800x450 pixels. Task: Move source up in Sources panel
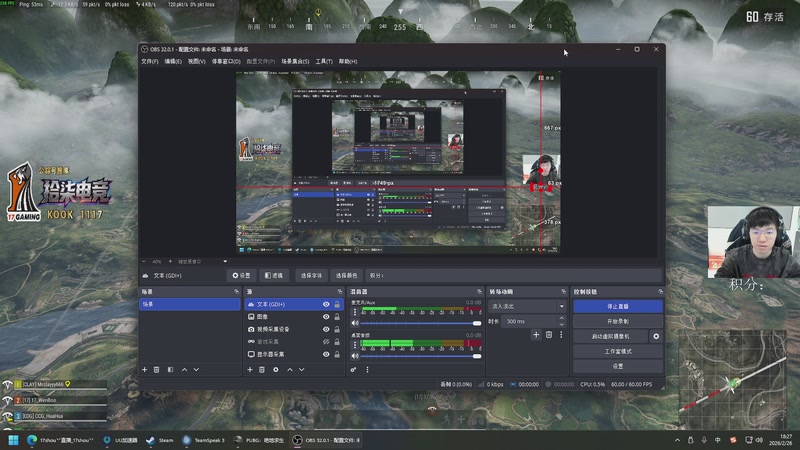pyautogui.click(x=289, y=369)
